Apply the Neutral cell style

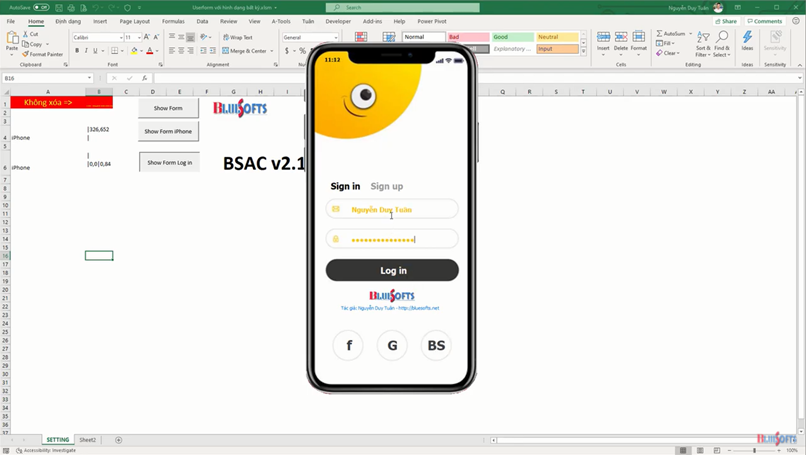557,37
